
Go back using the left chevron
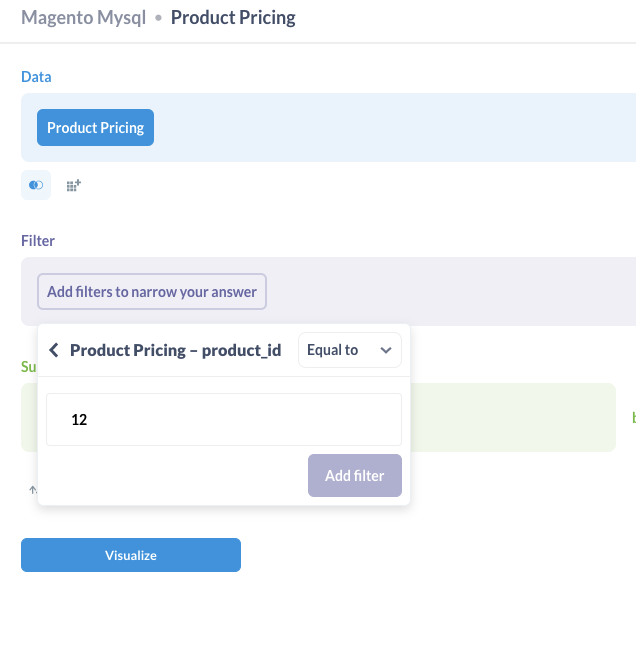54,350
